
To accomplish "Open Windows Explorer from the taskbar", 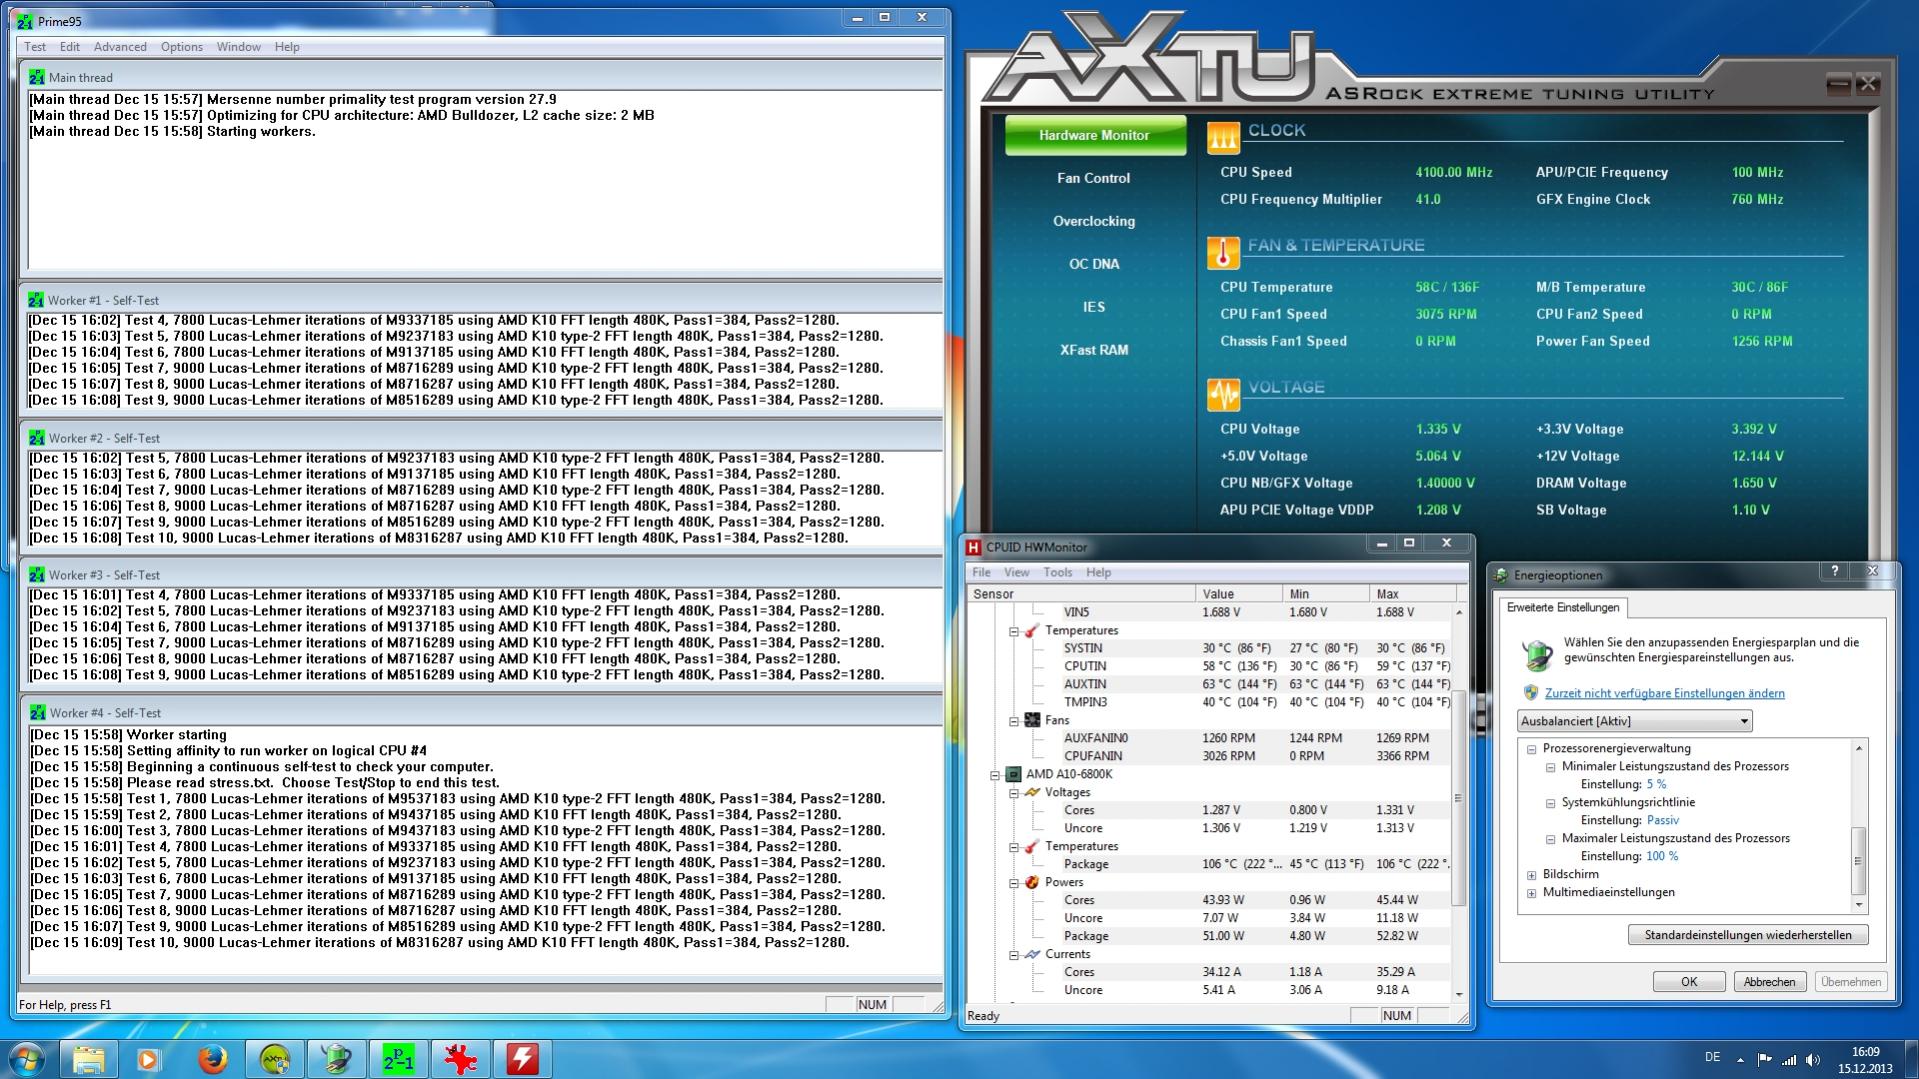I will click(x=88, y=1059).
